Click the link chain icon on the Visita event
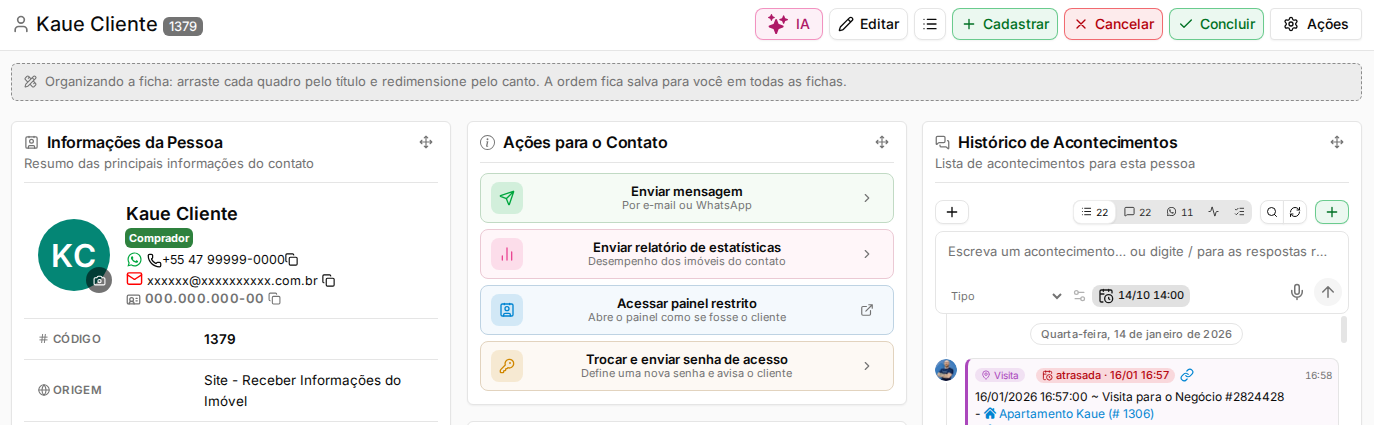 pos(1187,375)
